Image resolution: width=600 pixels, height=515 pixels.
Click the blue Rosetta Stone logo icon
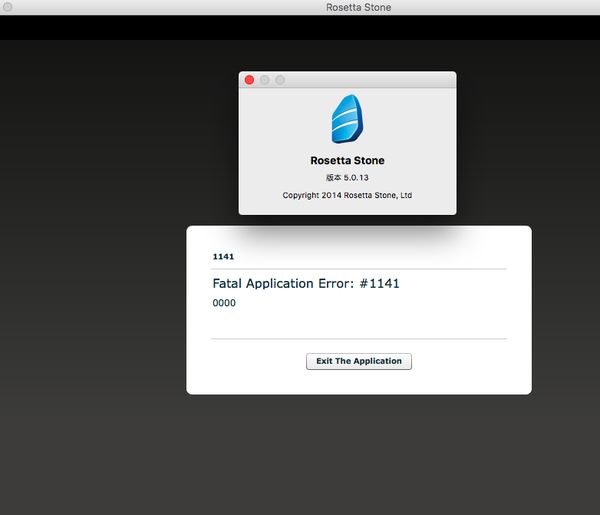click(x=347, y=119)
